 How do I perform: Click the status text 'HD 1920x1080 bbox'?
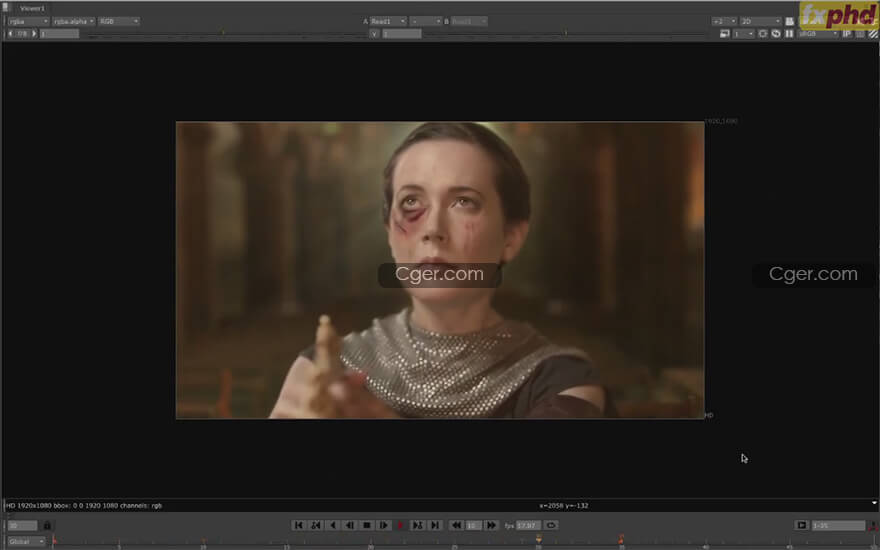click(84, 506)
